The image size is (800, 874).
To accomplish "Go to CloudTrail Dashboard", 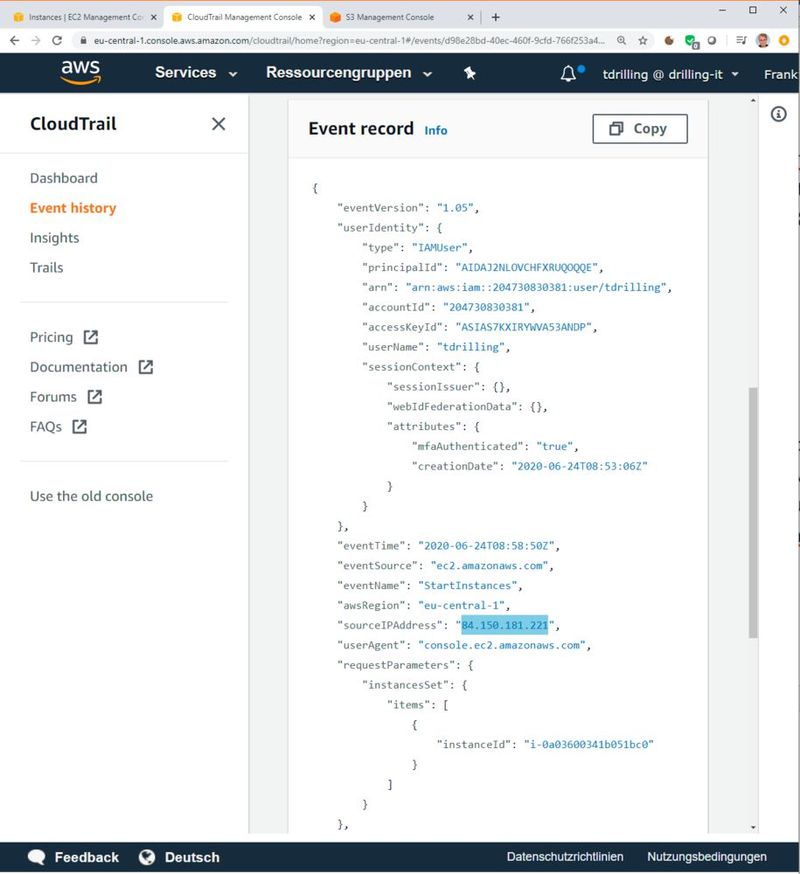I will [x=64, y=178].
